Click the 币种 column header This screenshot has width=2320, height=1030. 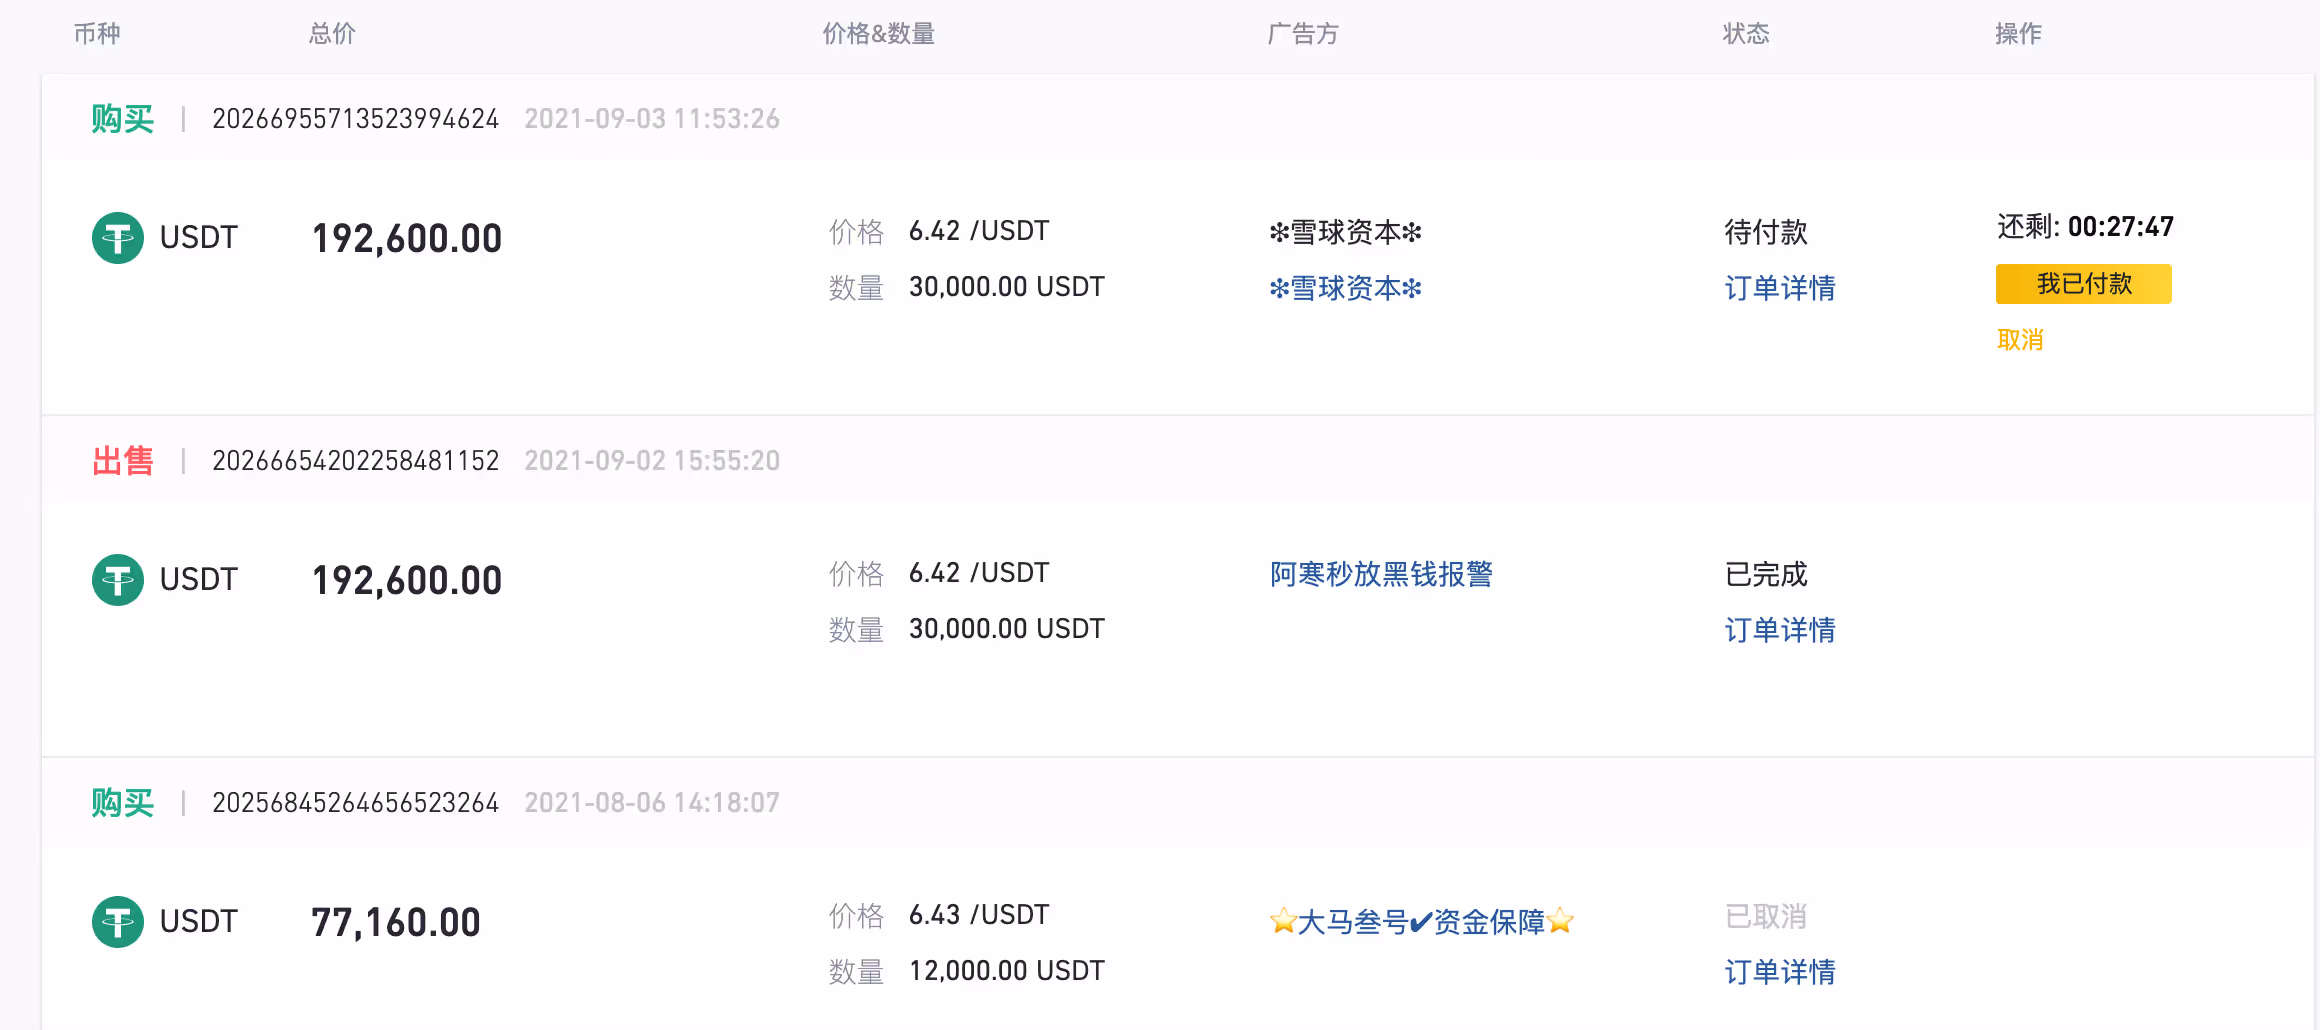[97, 34]
